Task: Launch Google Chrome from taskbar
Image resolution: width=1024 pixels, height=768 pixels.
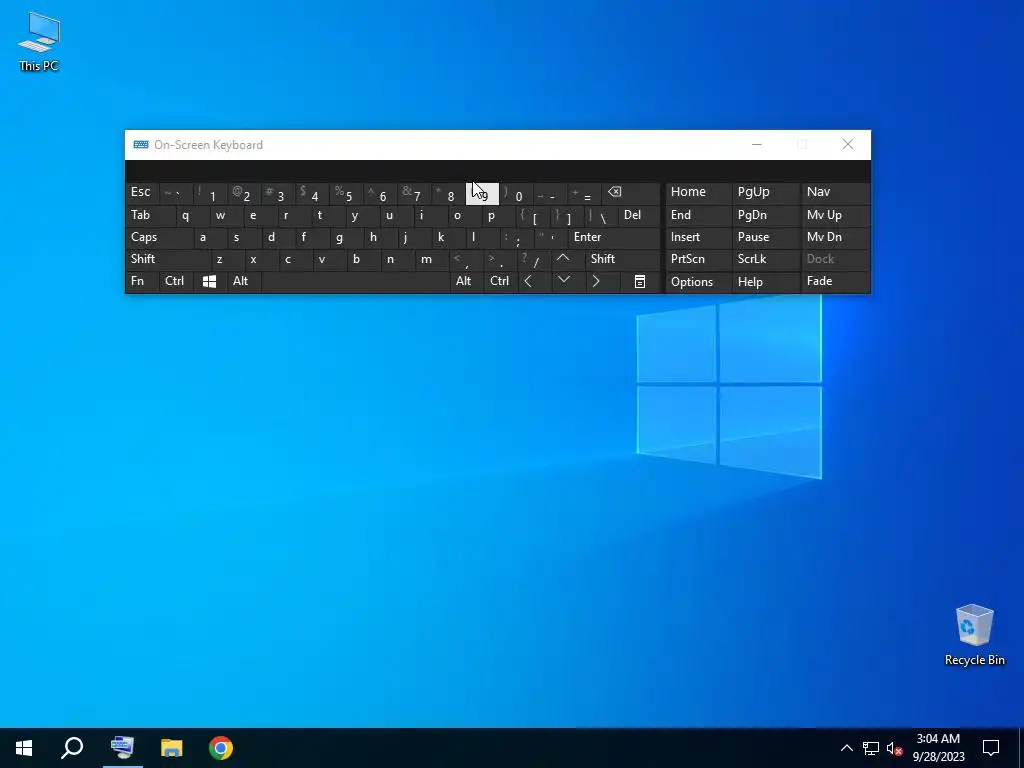Action: [221, 748]
